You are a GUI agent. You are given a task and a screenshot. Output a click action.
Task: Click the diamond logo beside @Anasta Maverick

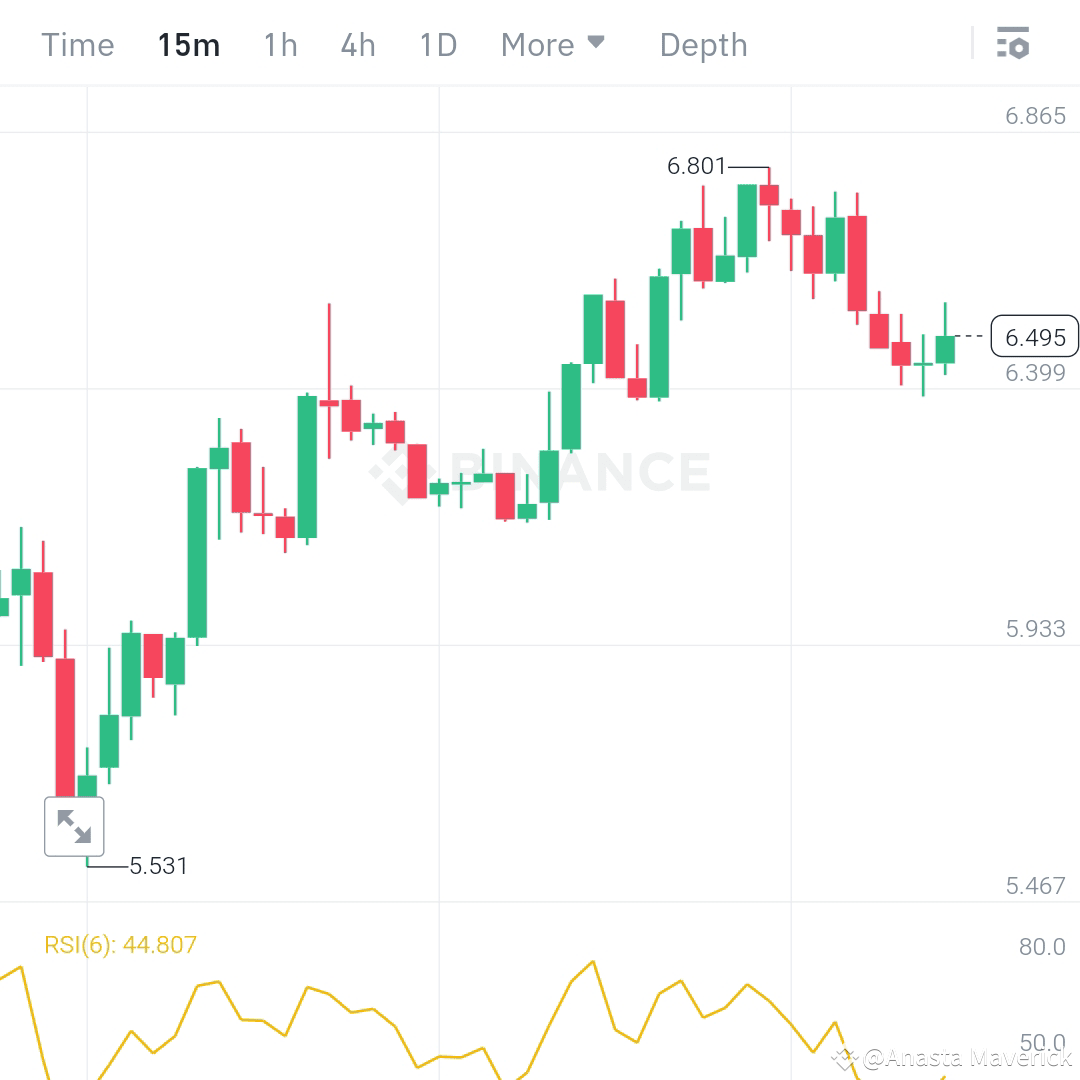click(x=847, y=1056)
